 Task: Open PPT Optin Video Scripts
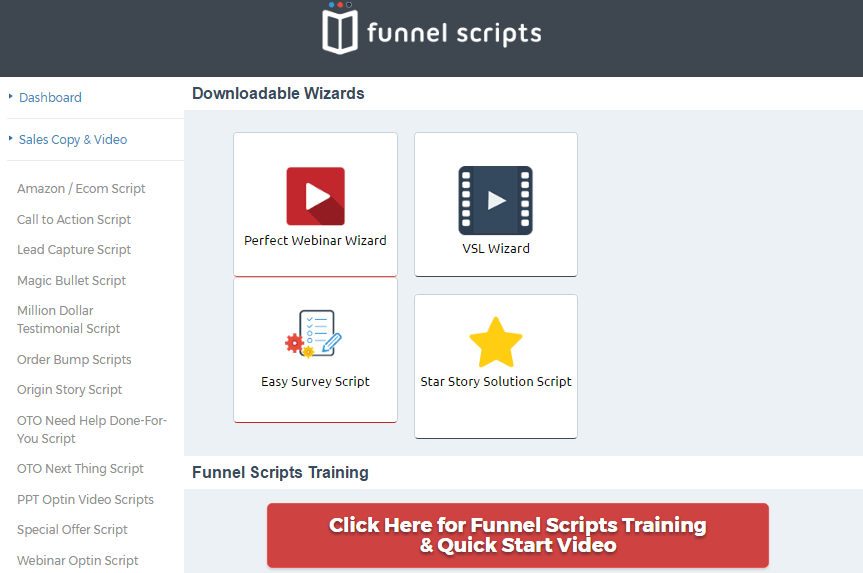tap(85, 500)
